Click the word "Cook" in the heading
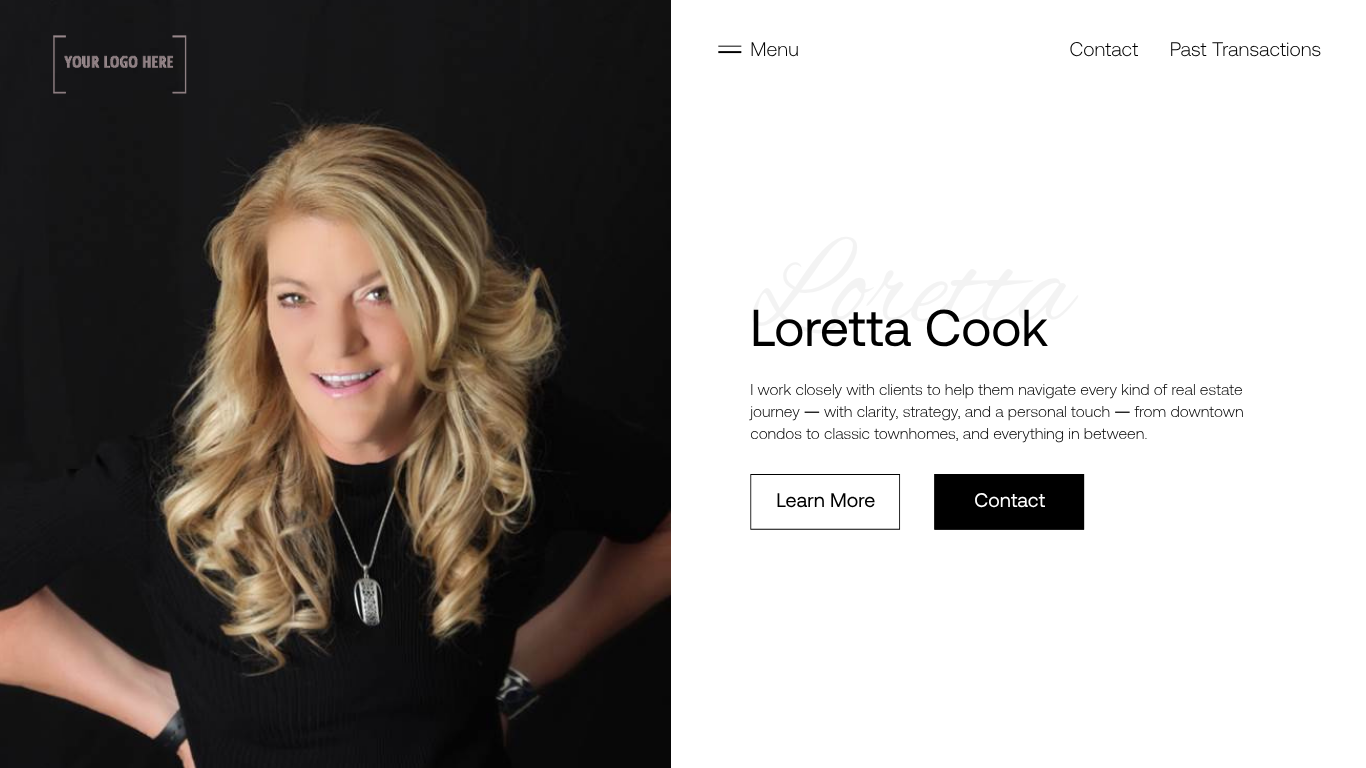 click(x=986, y=329)
